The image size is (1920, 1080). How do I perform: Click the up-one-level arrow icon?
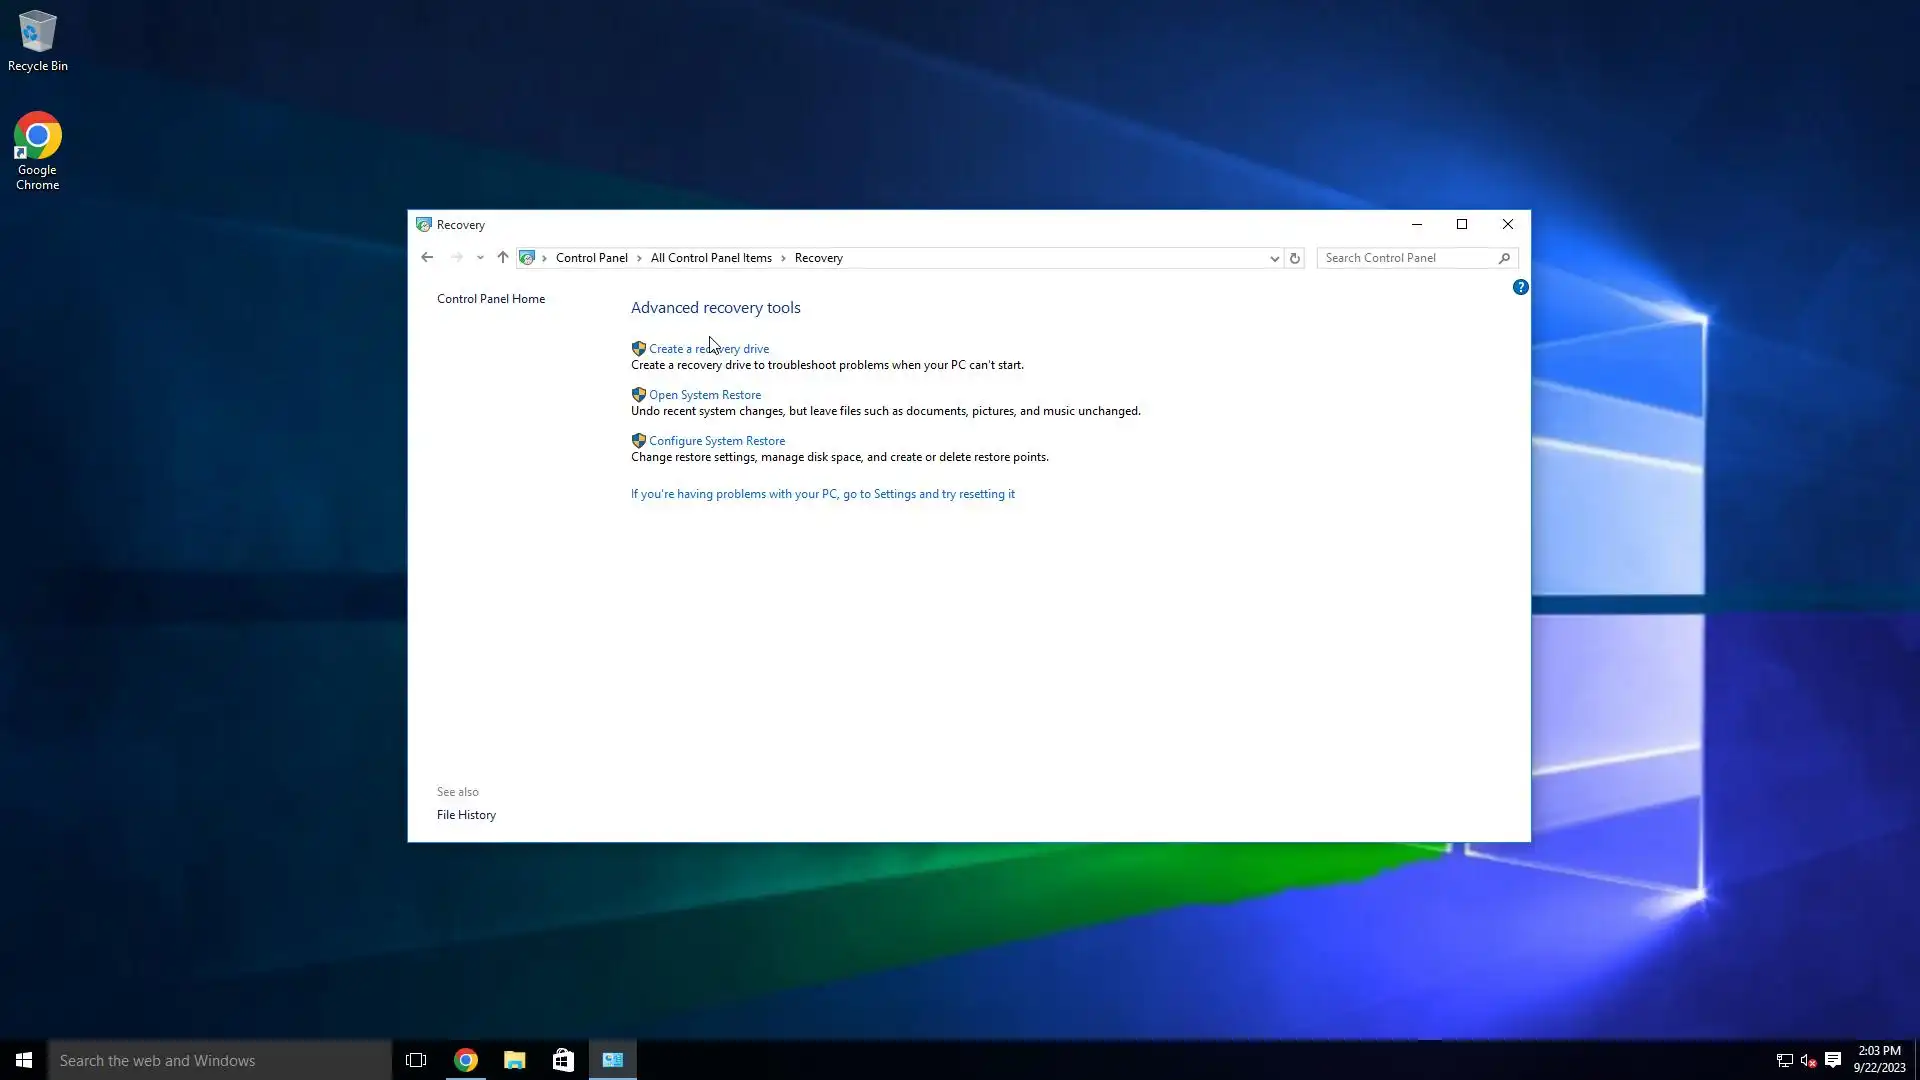pyautogui.click(x=503, y=258)
